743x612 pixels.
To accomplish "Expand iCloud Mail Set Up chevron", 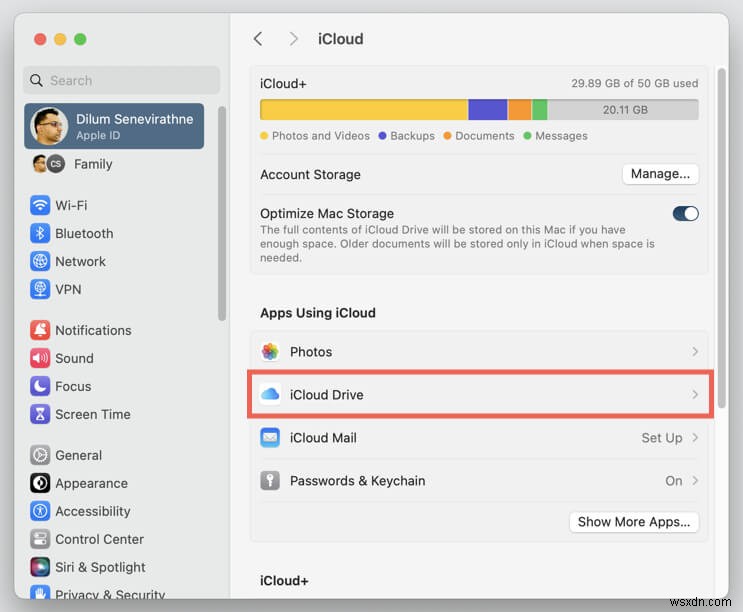I will [695, 438].
